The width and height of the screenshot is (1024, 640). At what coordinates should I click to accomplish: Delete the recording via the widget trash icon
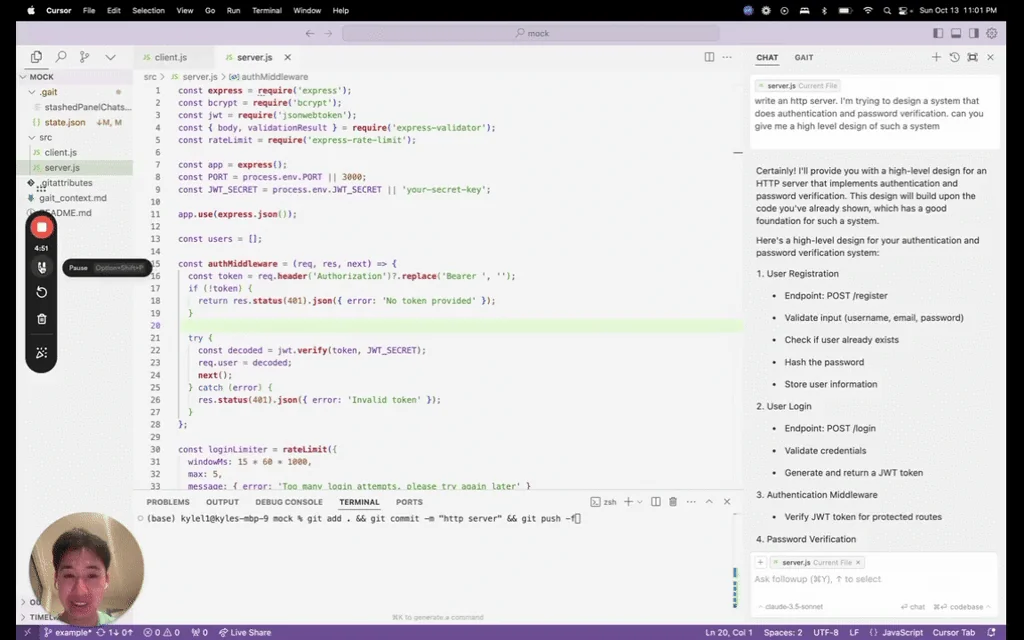click(40, 317)
